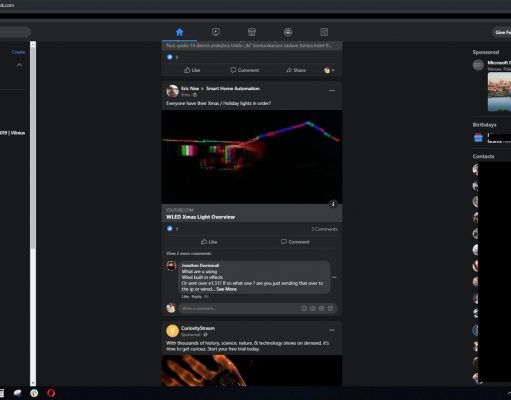This screenshot has height=400, width=511.
Task: Click the Write a comment field
Action: tap(258, 308)
